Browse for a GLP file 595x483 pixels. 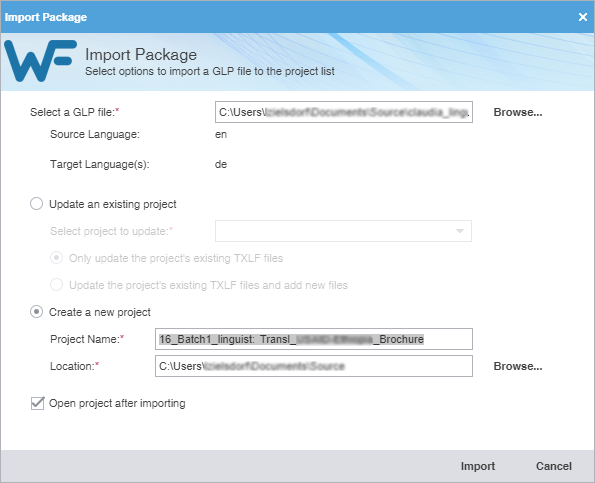point(518,112)
